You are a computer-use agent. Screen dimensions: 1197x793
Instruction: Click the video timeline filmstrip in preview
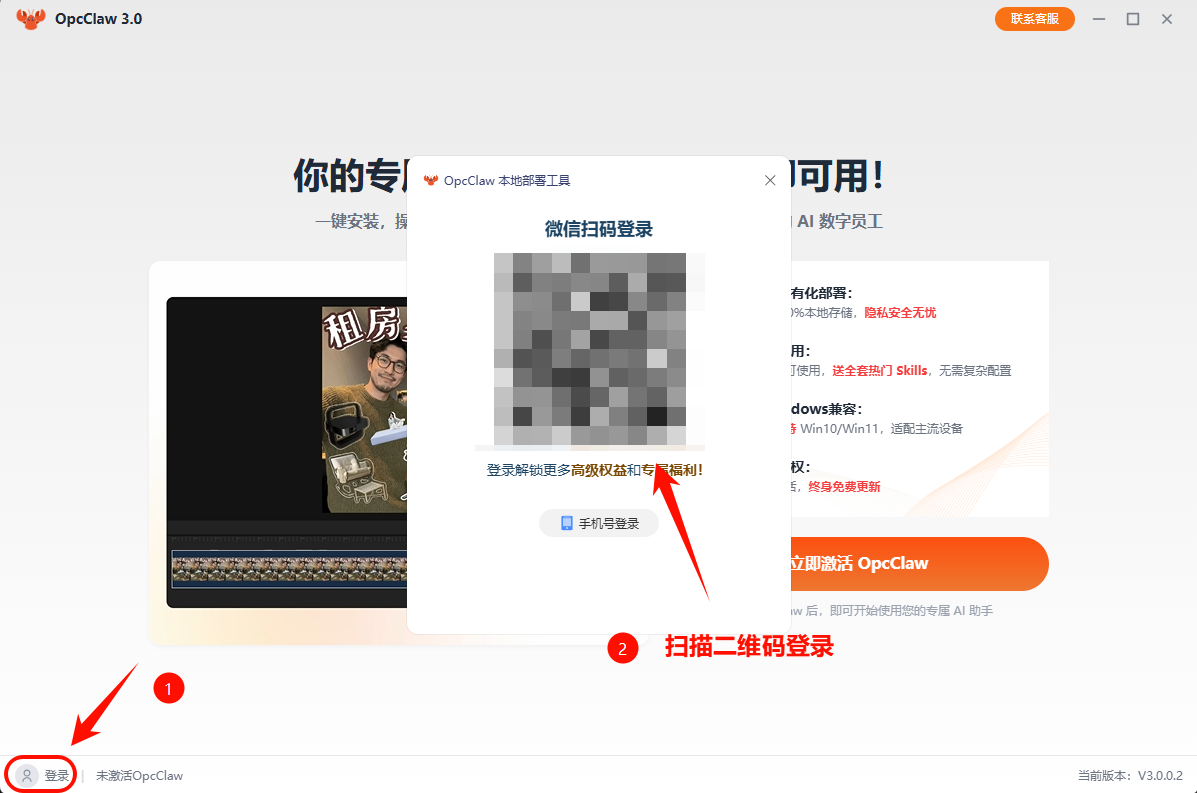tap(289, 569)
